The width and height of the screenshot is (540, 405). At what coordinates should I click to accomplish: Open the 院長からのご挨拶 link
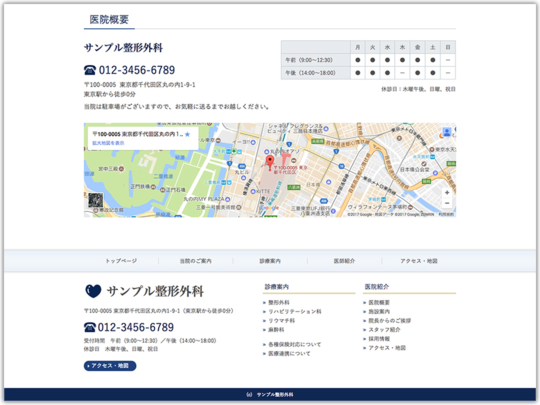pos(390,321)
